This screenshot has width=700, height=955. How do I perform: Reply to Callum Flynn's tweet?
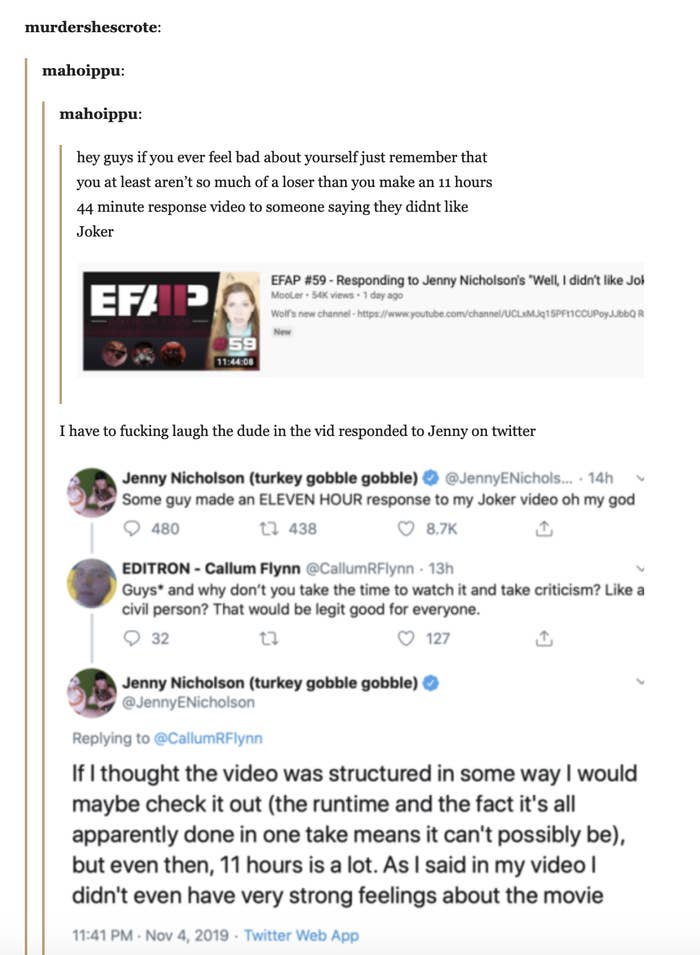(x=132, y=638)
